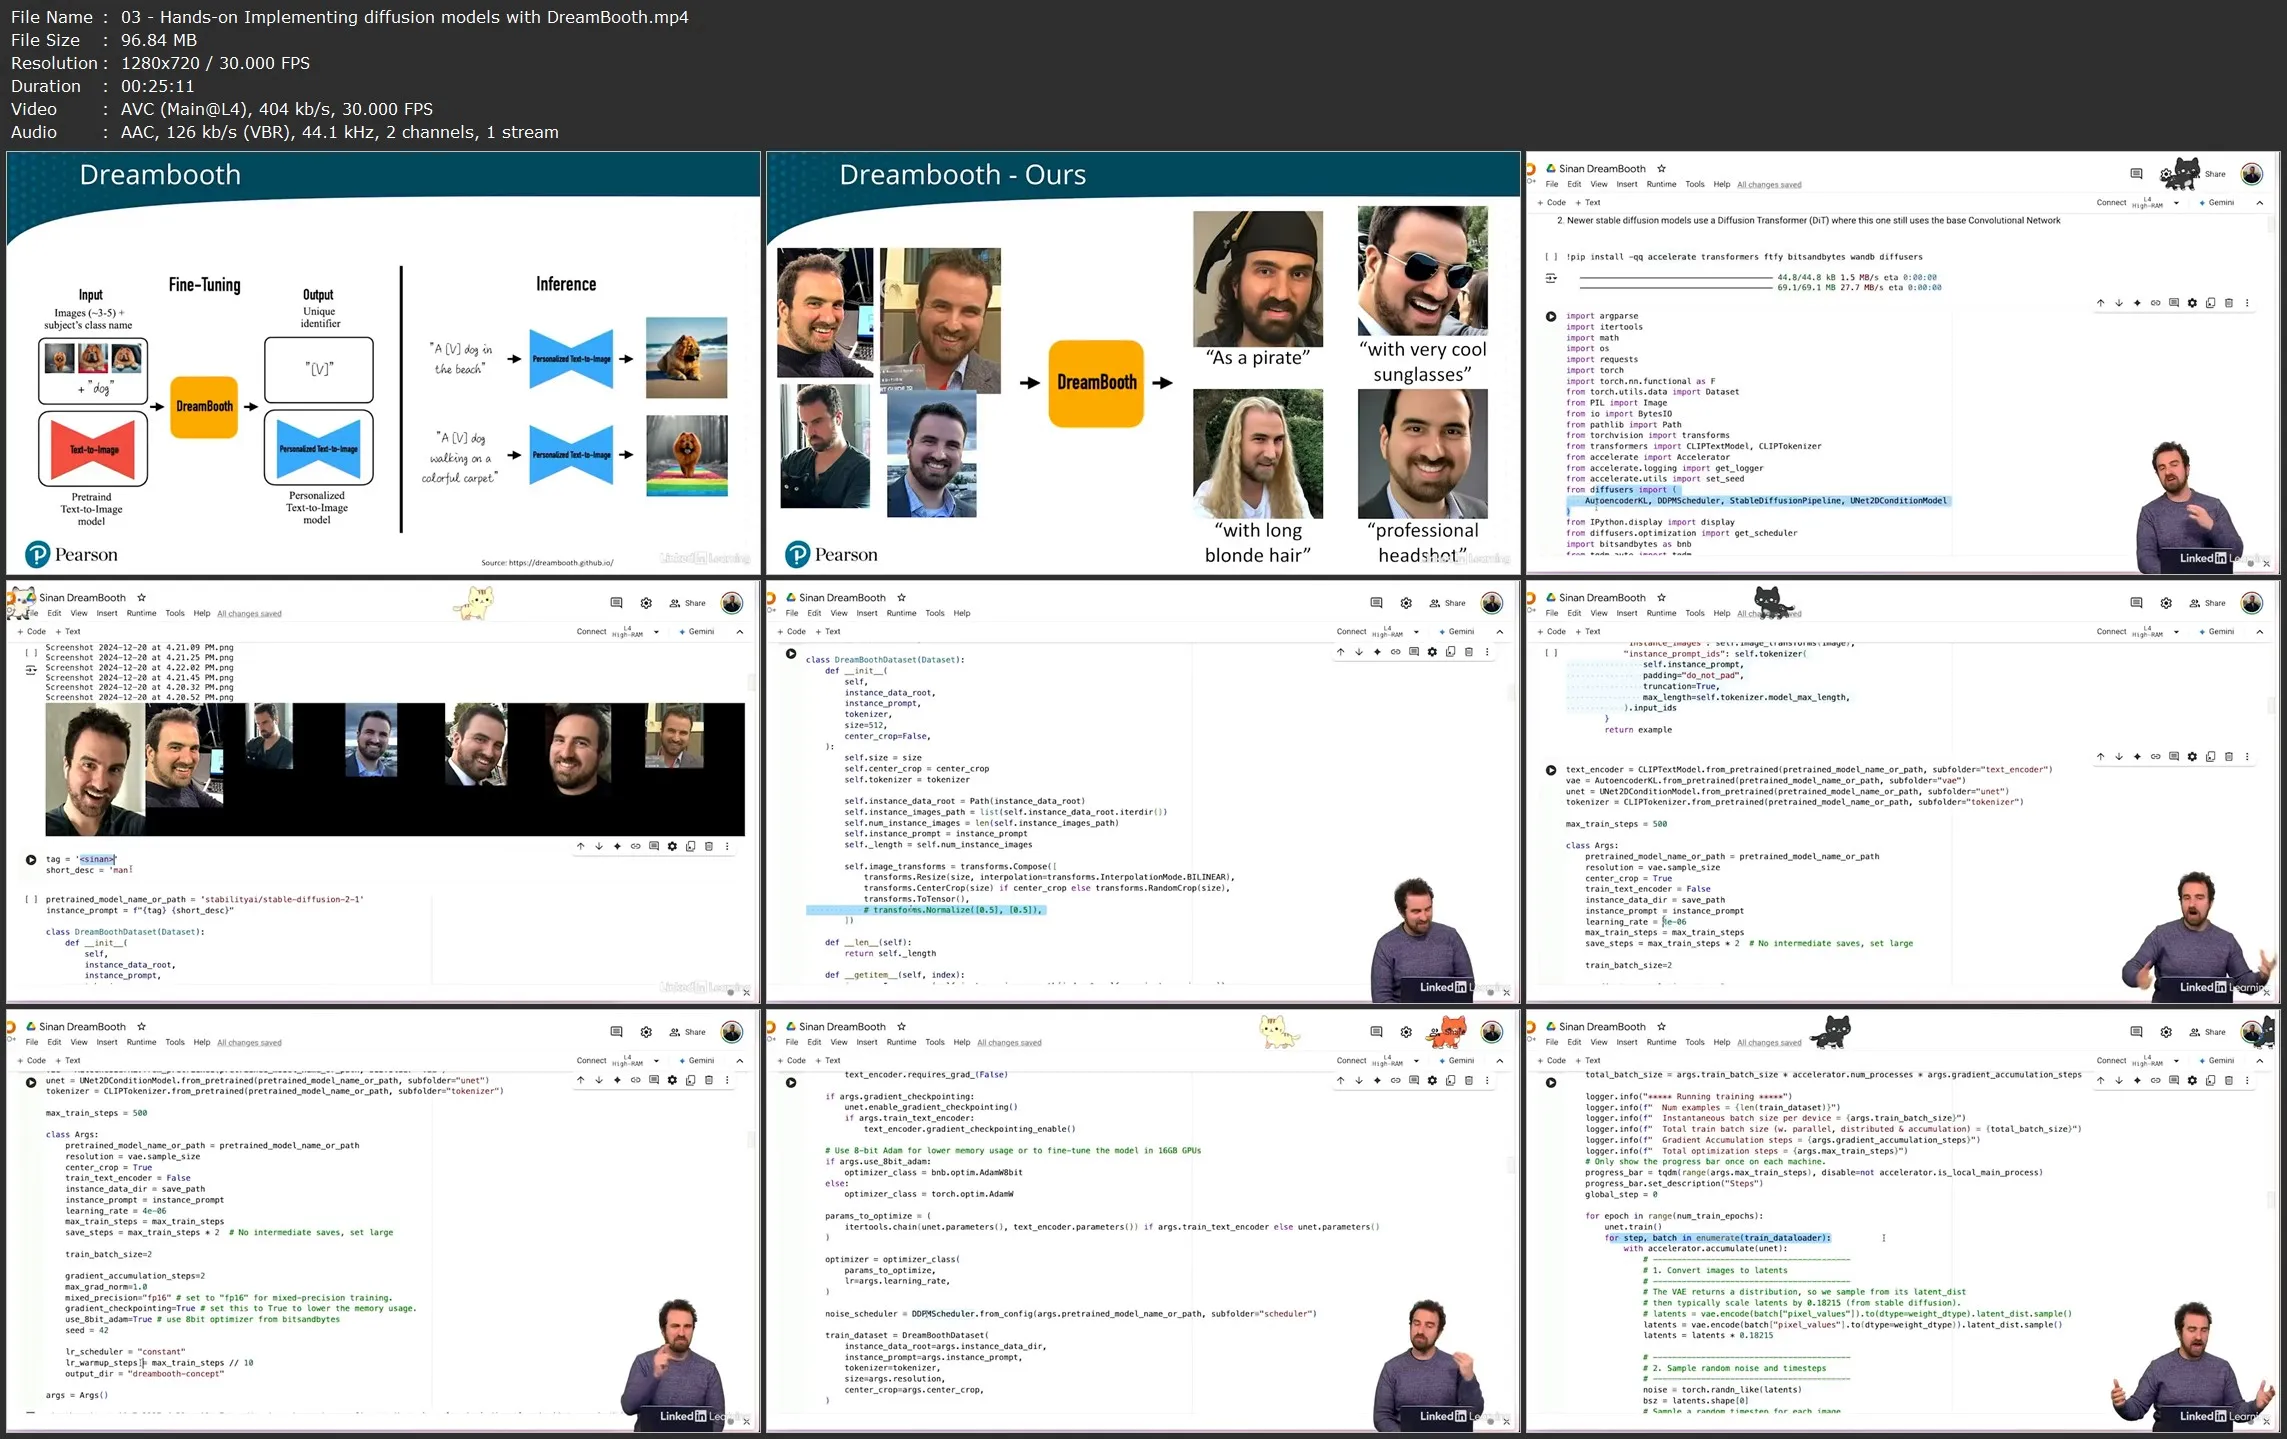Click Share in face-screenshots notebook header
2287x1439 pixels.
(688, 603)
